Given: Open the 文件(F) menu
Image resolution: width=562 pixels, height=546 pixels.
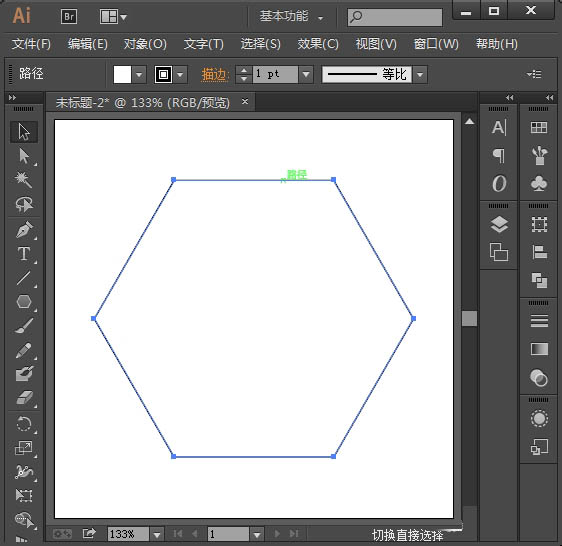Looking at the screenshot, I should pos(31,44).
